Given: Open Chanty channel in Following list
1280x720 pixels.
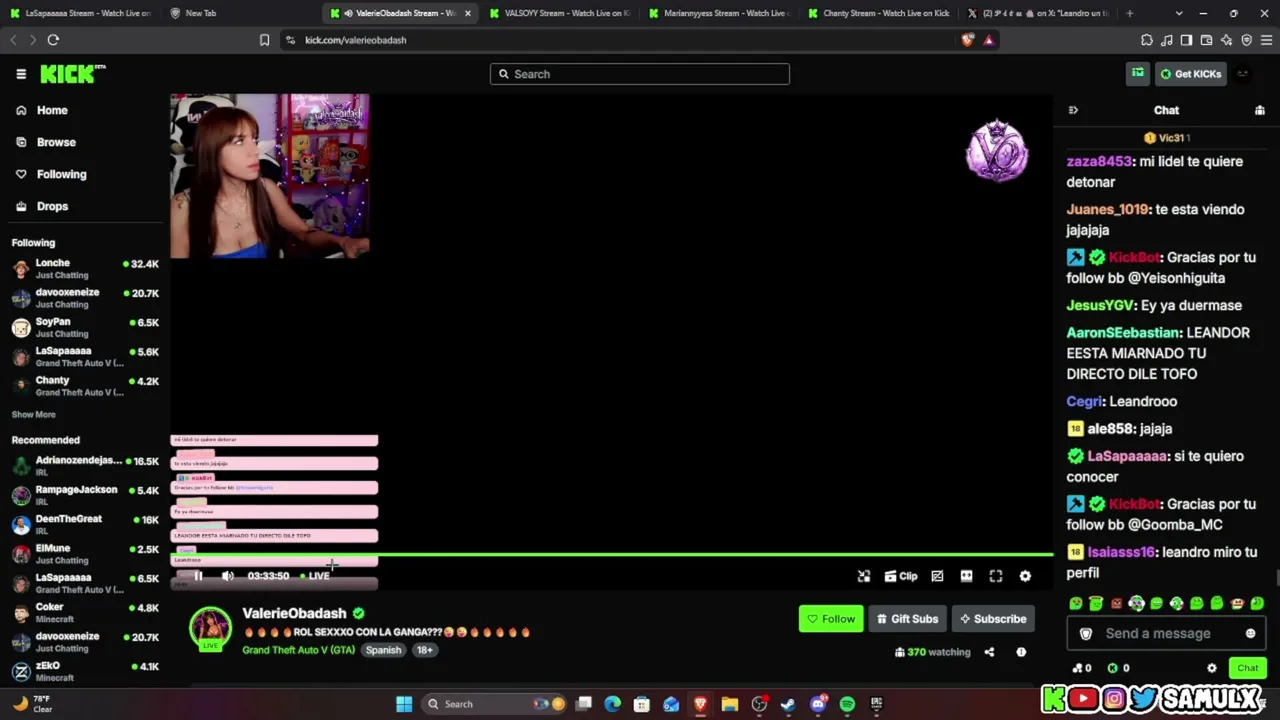Looking at the screenshot, I should pos(84,386).
